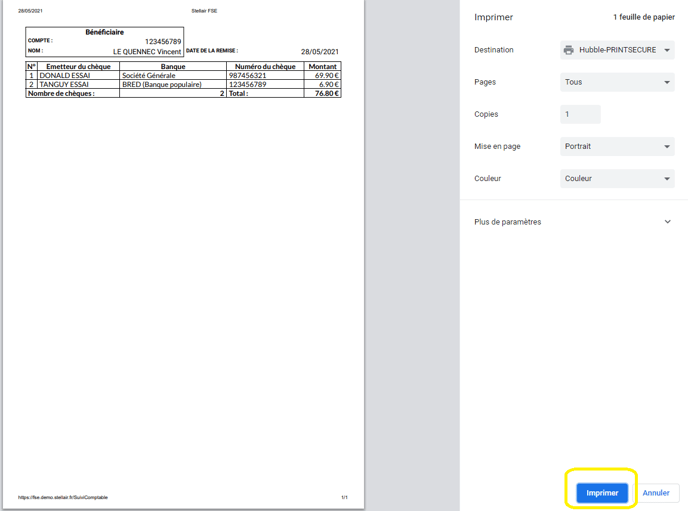Screen dimensions: 688x511
Task: Click the blue Imprimer button
Action: [x=602, y=492]
